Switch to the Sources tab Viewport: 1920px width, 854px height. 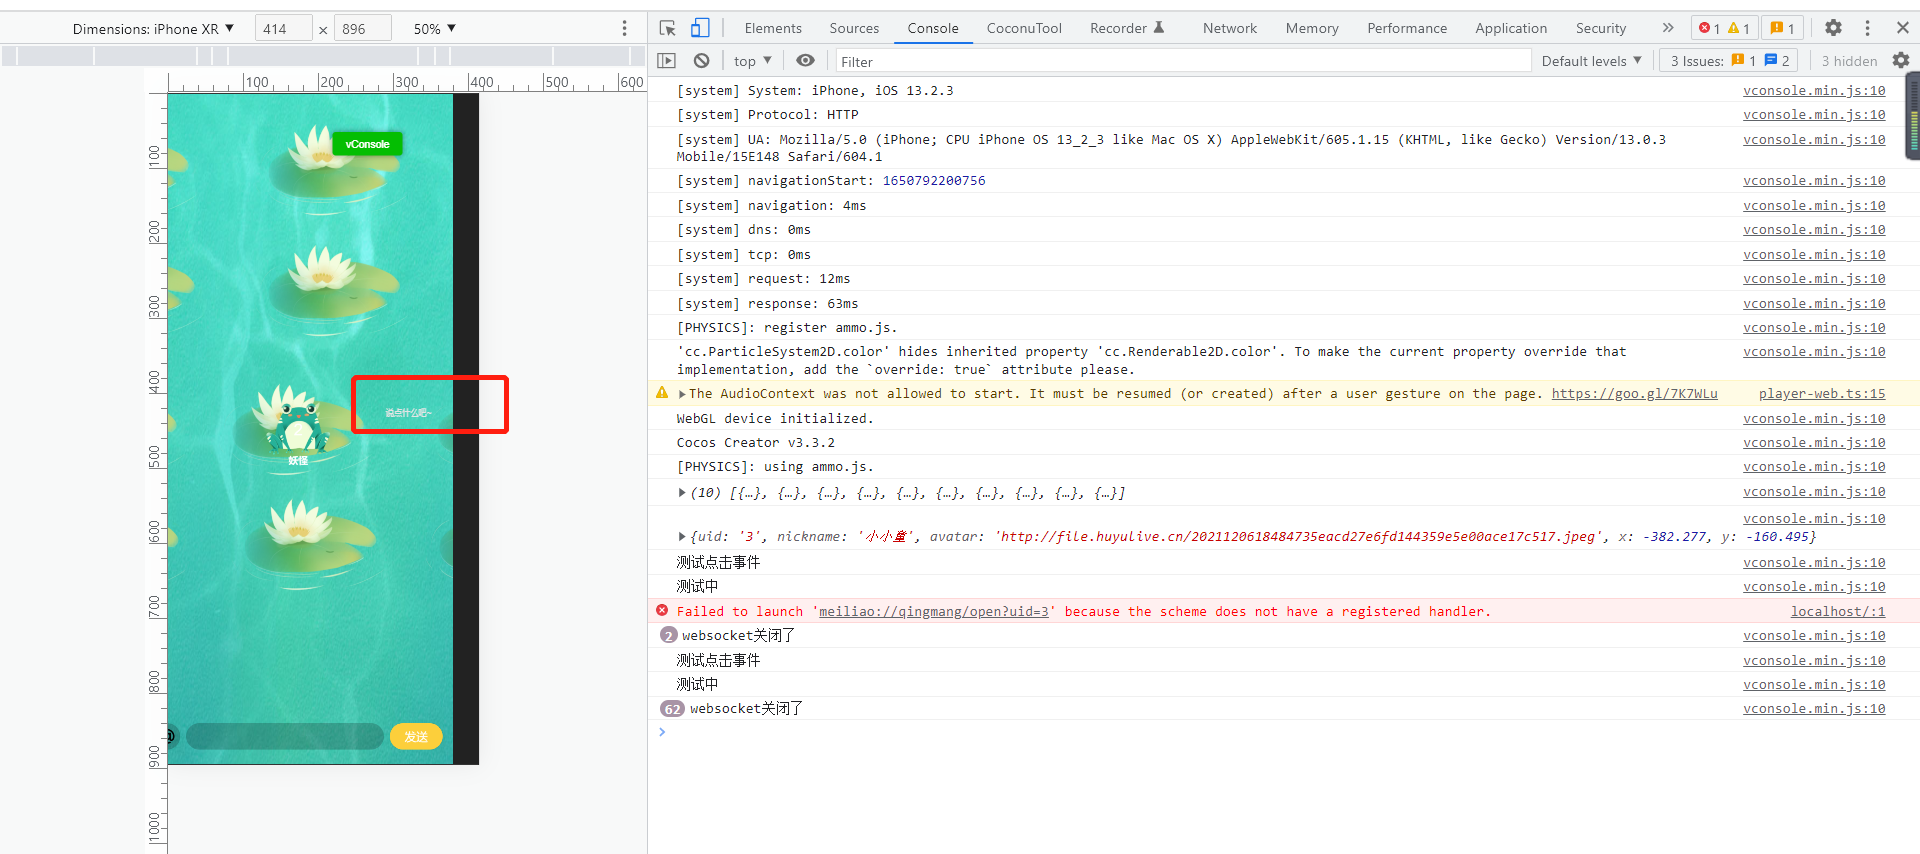[854, 28]
